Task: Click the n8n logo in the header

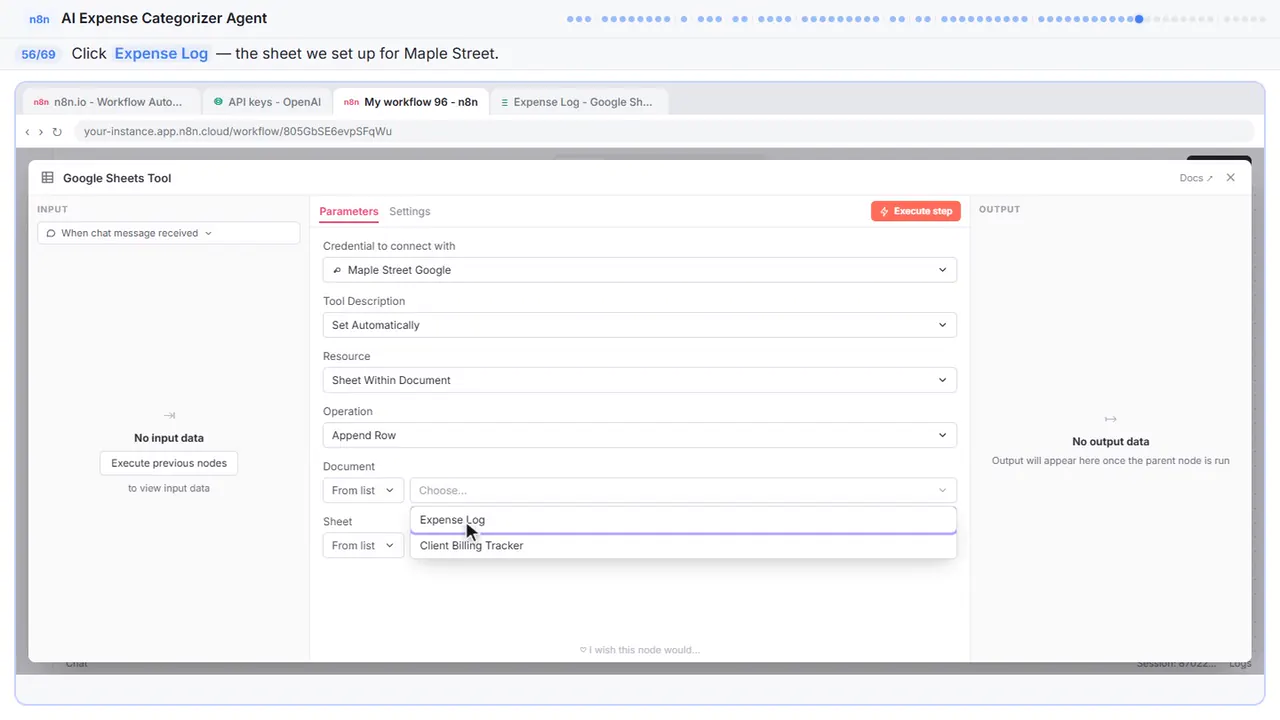Action: (40, 18)
